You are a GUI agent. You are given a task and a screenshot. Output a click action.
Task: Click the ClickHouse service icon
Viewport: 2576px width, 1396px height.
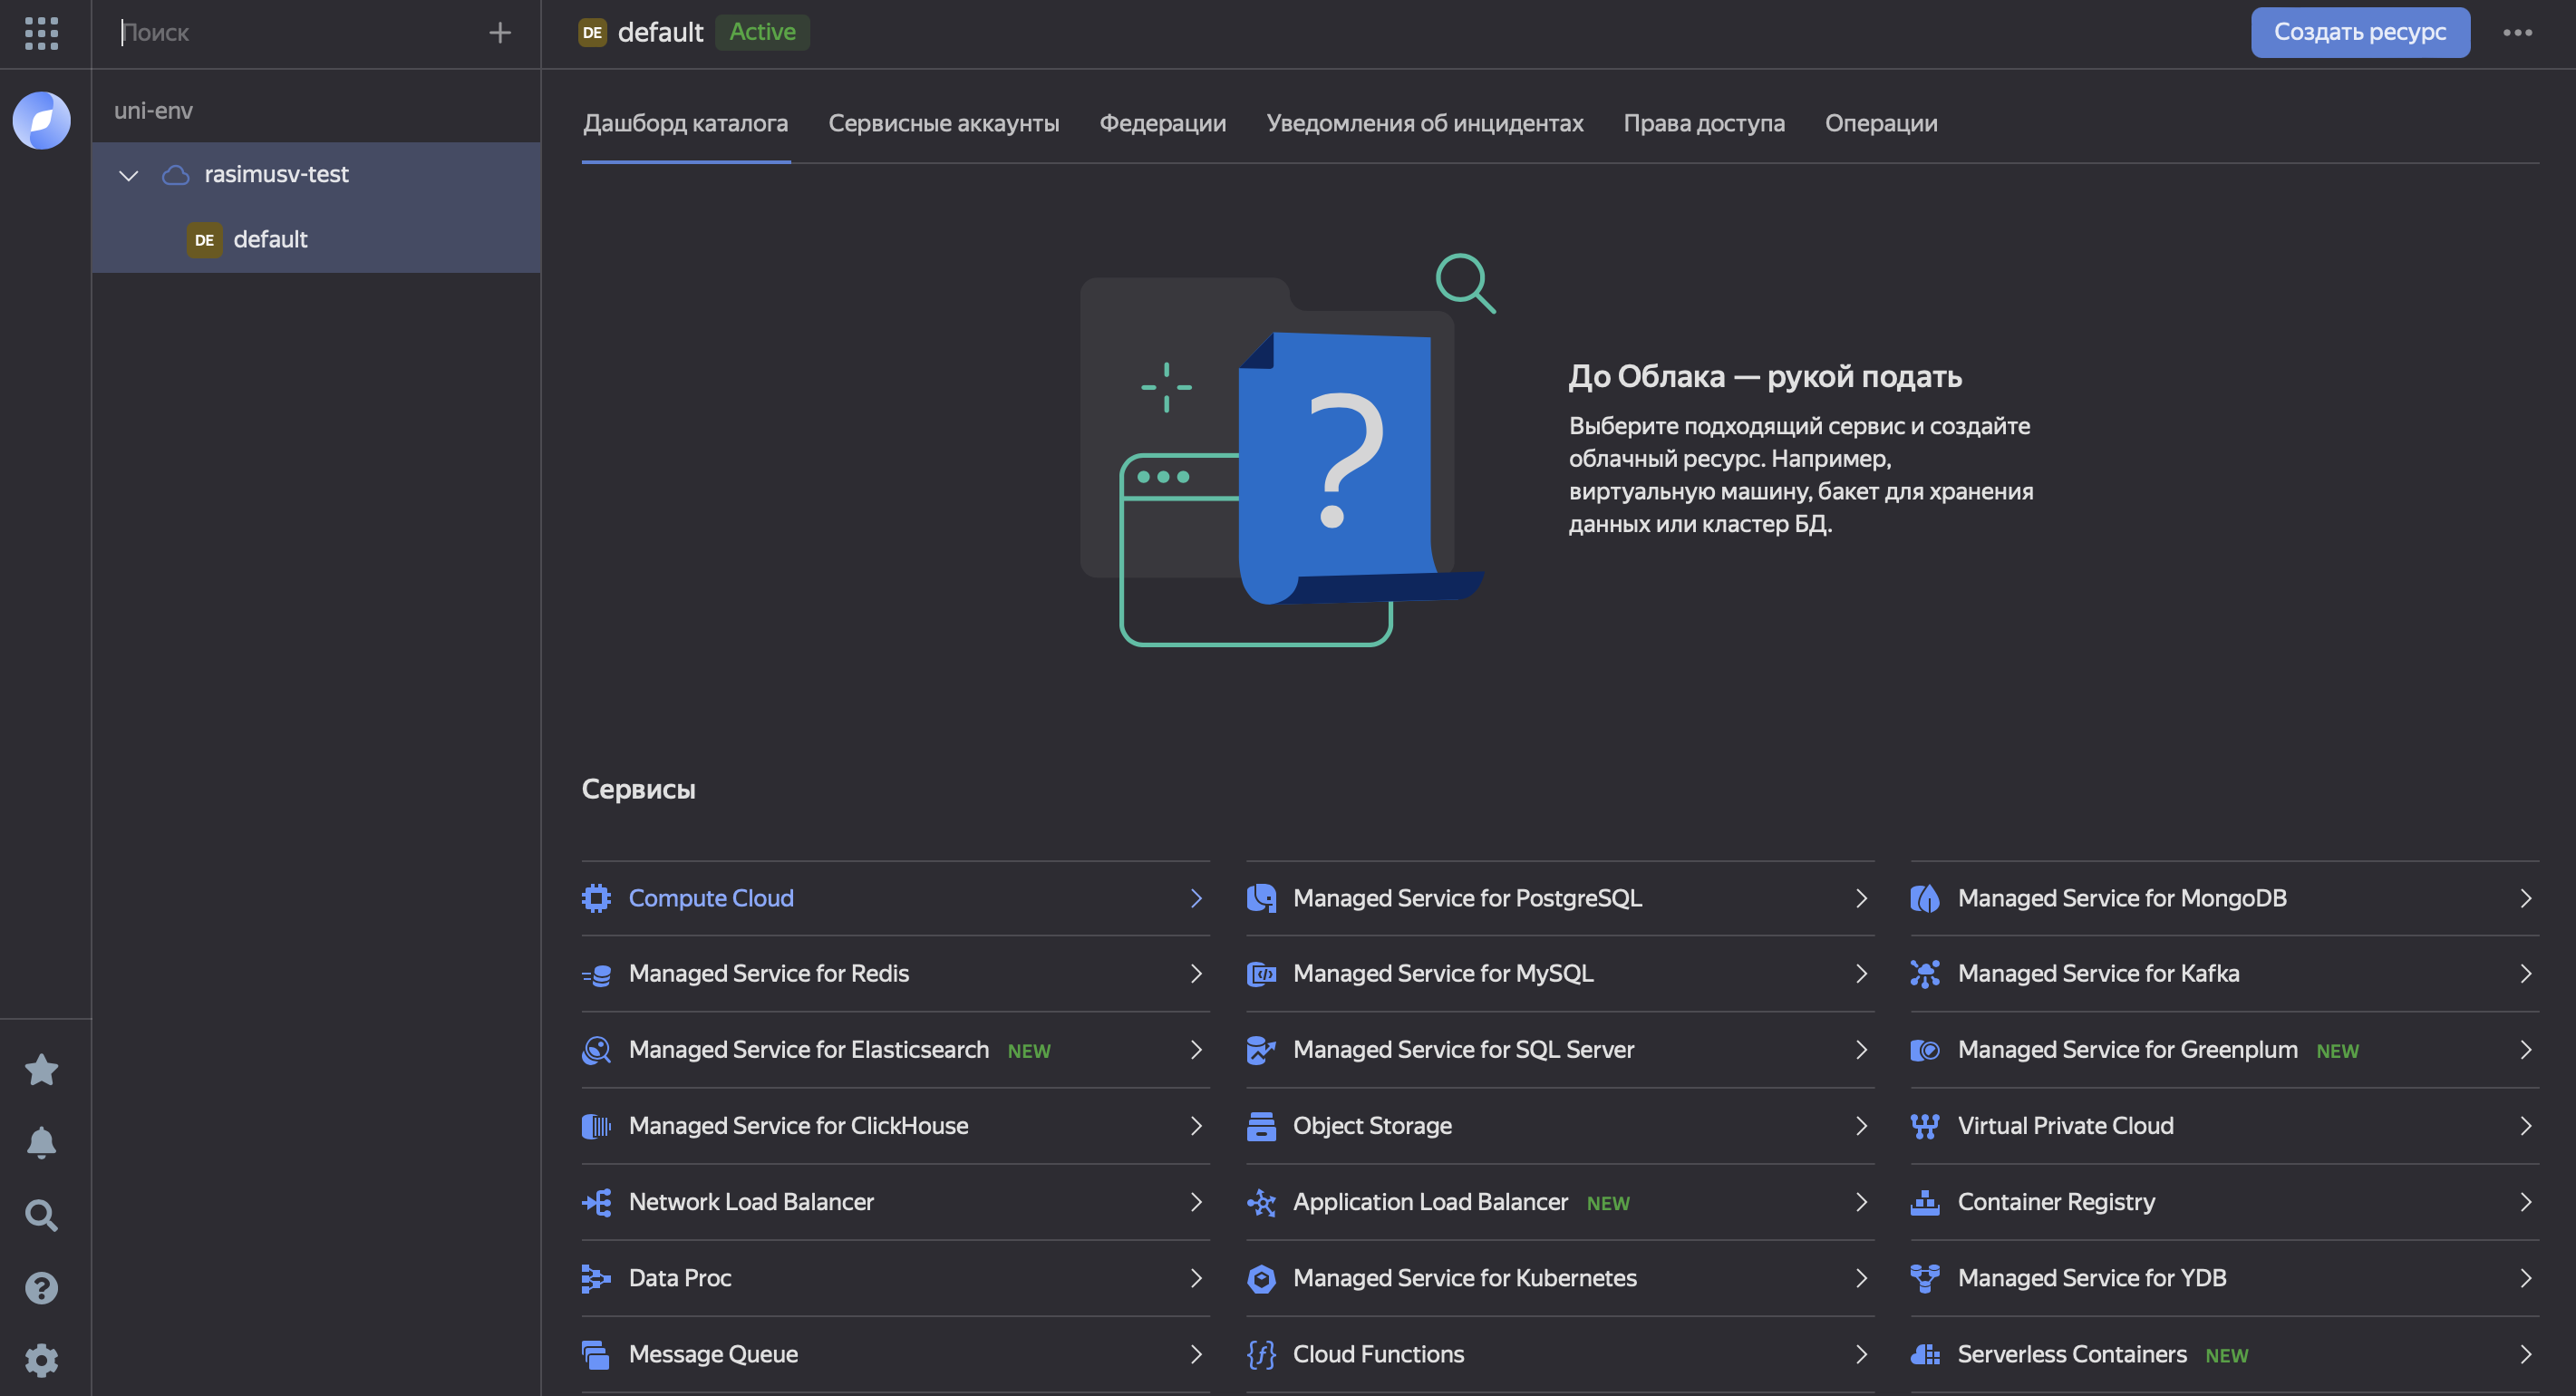pos(596,1126)
